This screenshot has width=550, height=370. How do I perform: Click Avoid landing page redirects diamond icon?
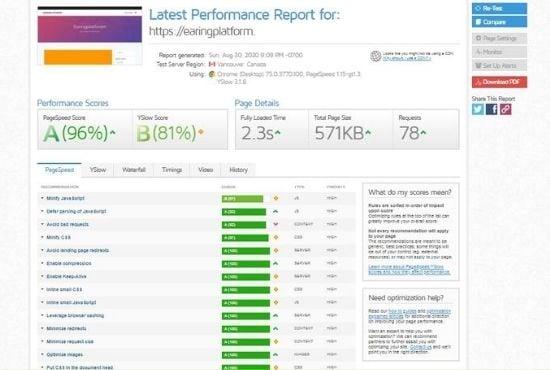coord(276,250)
